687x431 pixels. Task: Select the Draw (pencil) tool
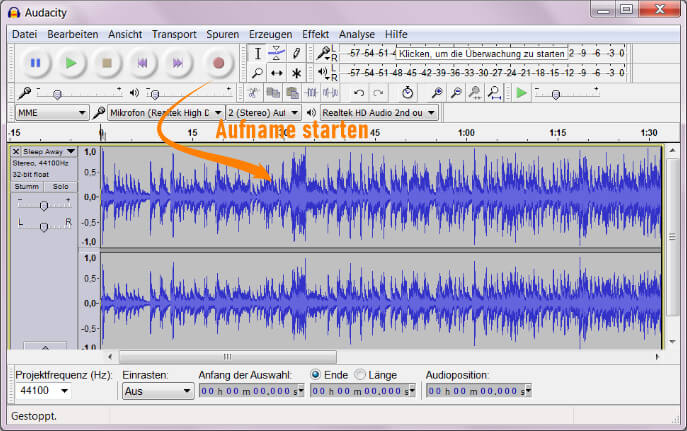(x=296, y=53)
